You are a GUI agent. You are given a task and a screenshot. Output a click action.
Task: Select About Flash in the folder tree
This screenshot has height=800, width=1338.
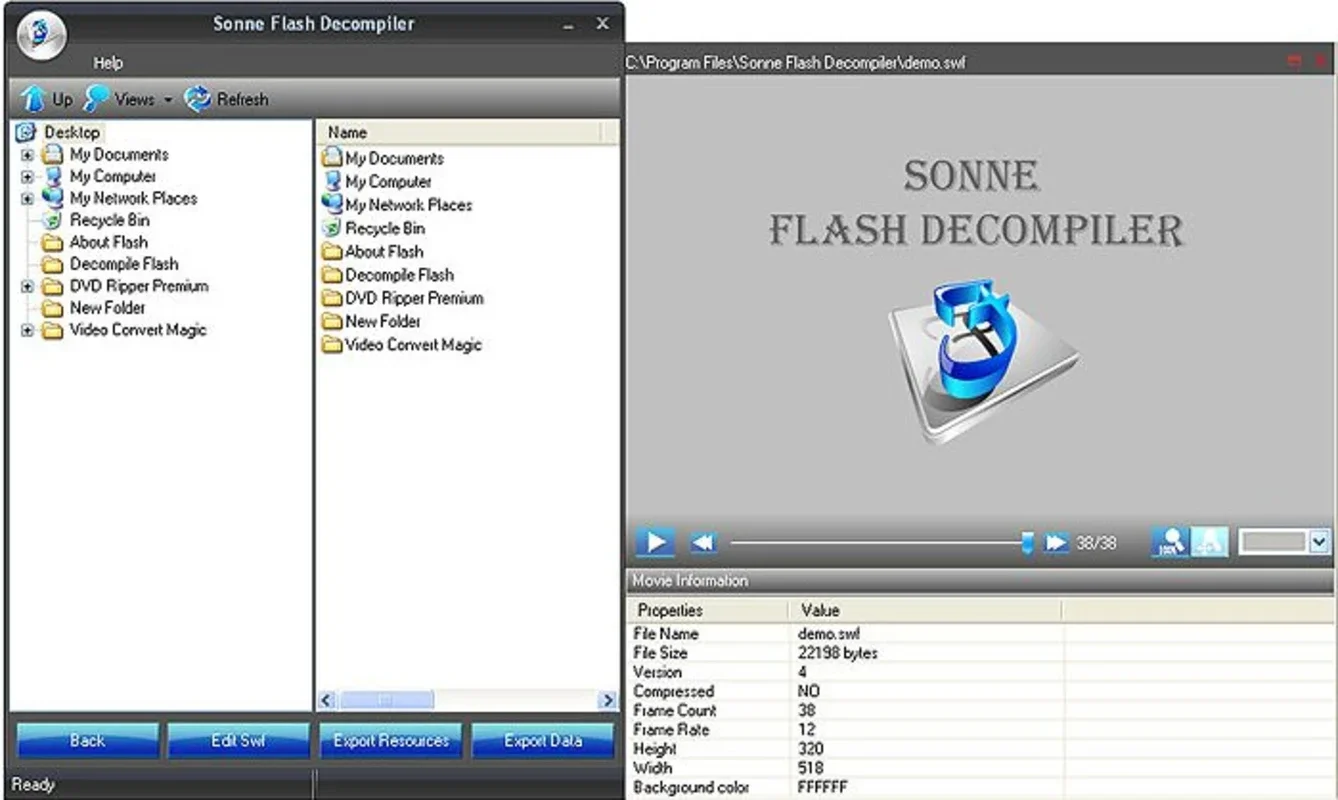tap(108, 242)
